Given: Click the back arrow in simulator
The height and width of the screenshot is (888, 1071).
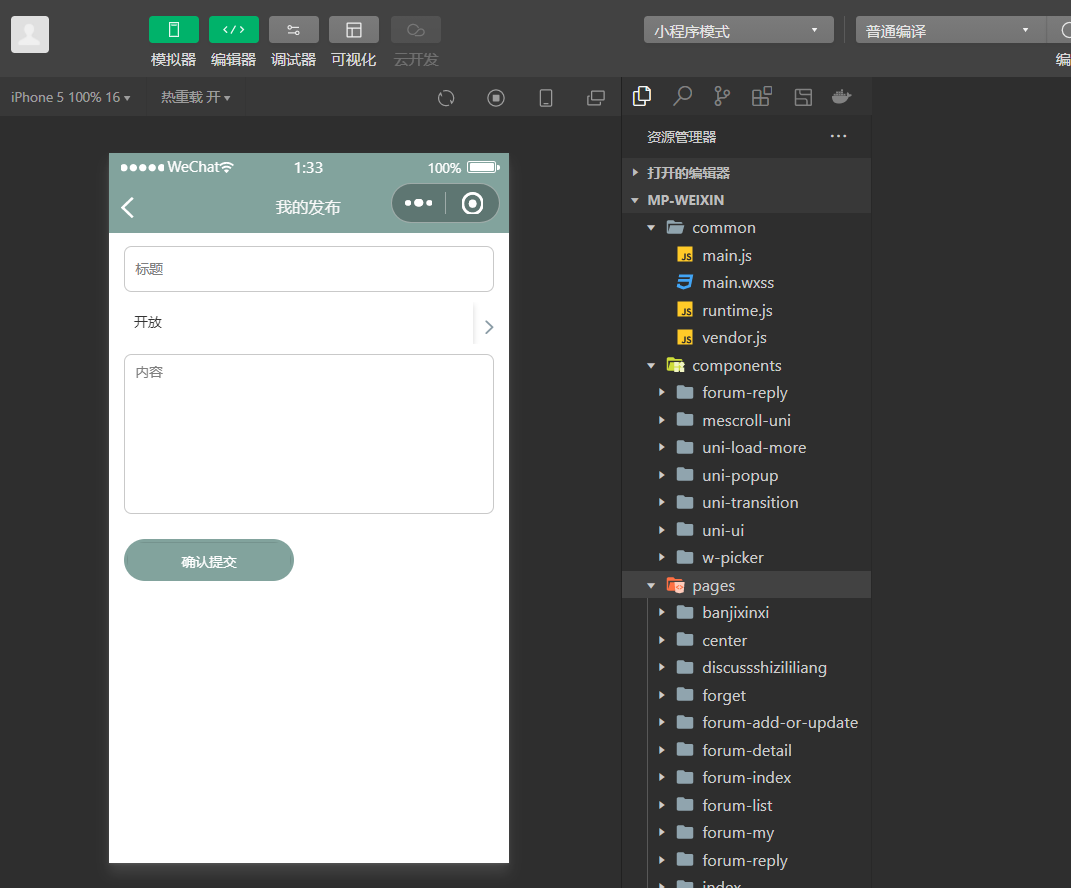Looking at the screenshot, I should click(x=128, y=207).
